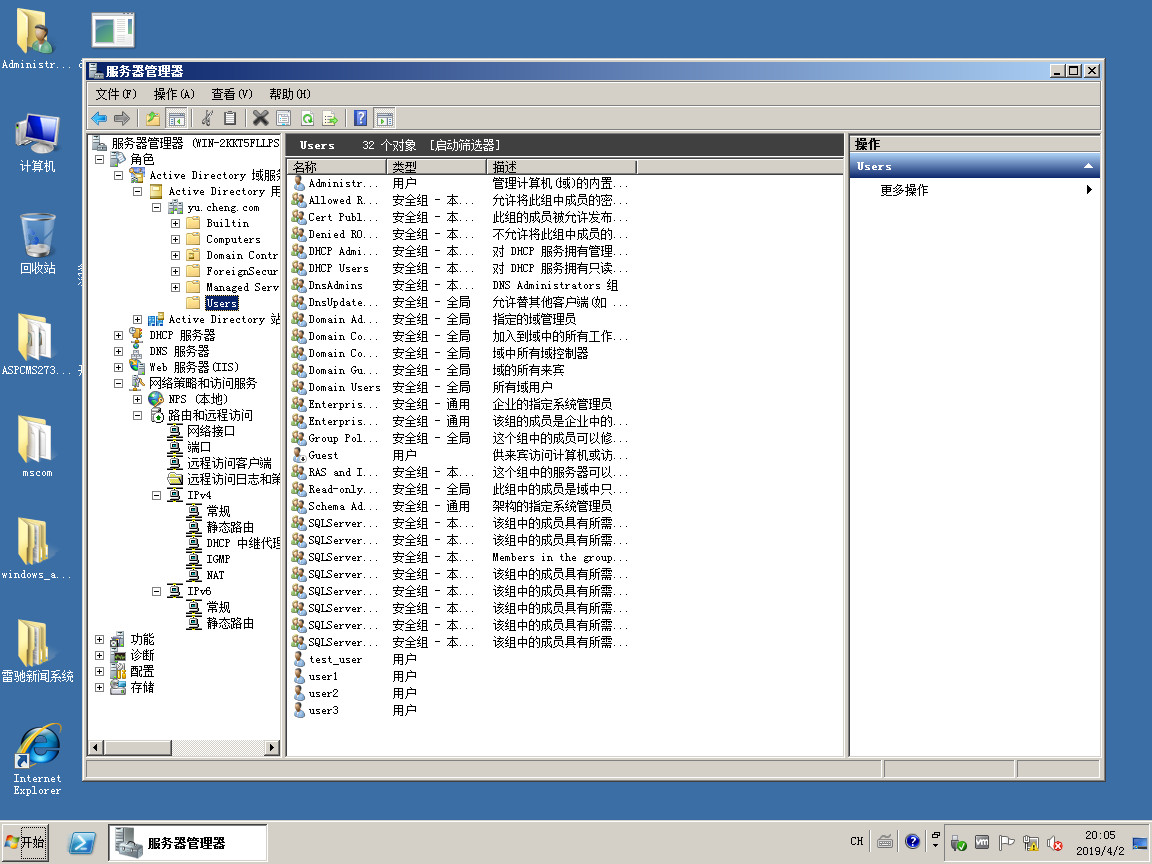This screenshot has width=1152, height=864.
Task: Collapse the IPv4 tree node
Action: click(157, 495)
